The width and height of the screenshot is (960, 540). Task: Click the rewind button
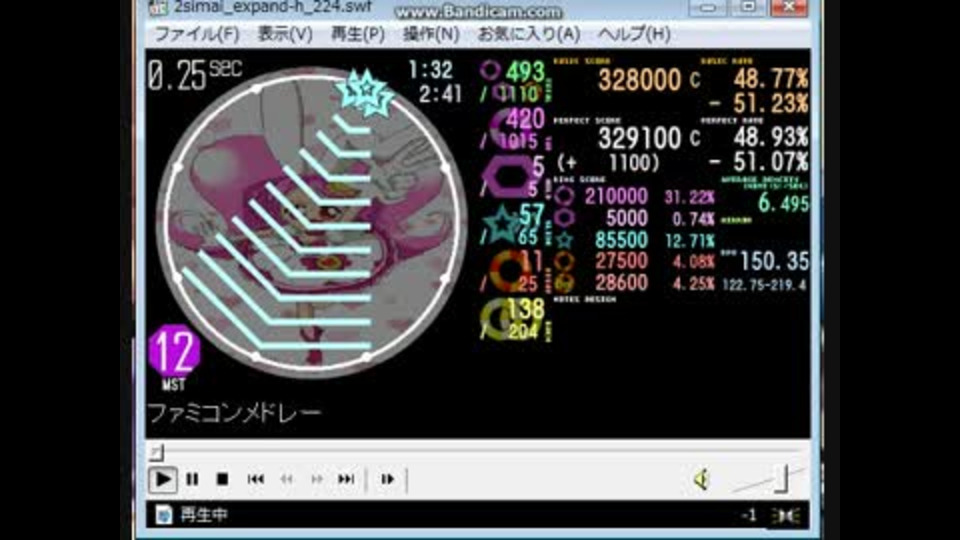[x=287, y=479]
